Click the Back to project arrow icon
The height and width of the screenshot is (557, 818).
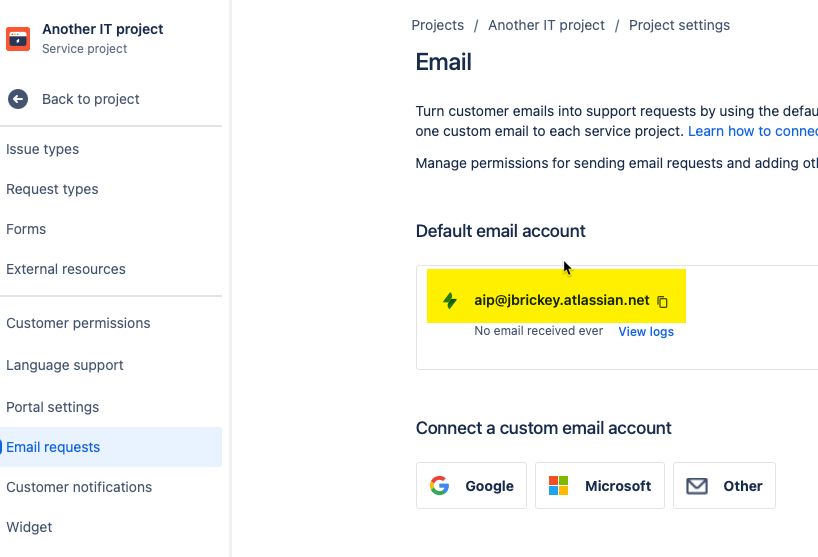18,99
